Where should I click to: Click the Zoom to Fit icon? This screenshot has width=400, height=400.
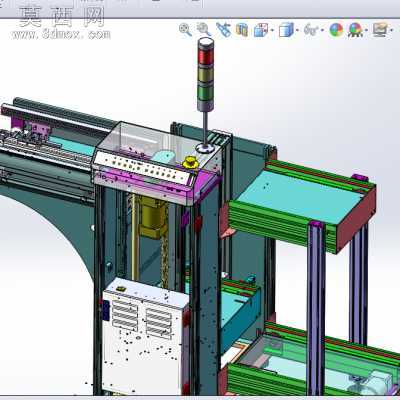185,29
